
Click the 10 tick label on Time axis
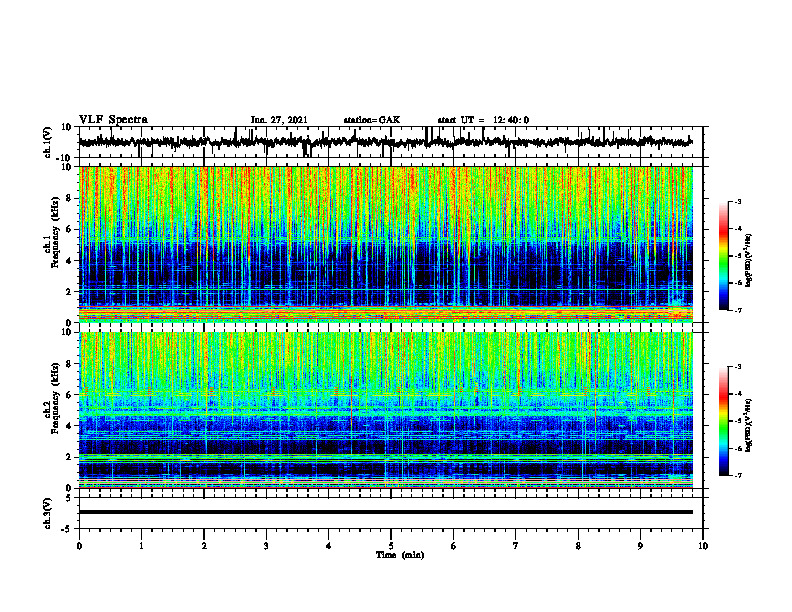click(x=703, y=546)
